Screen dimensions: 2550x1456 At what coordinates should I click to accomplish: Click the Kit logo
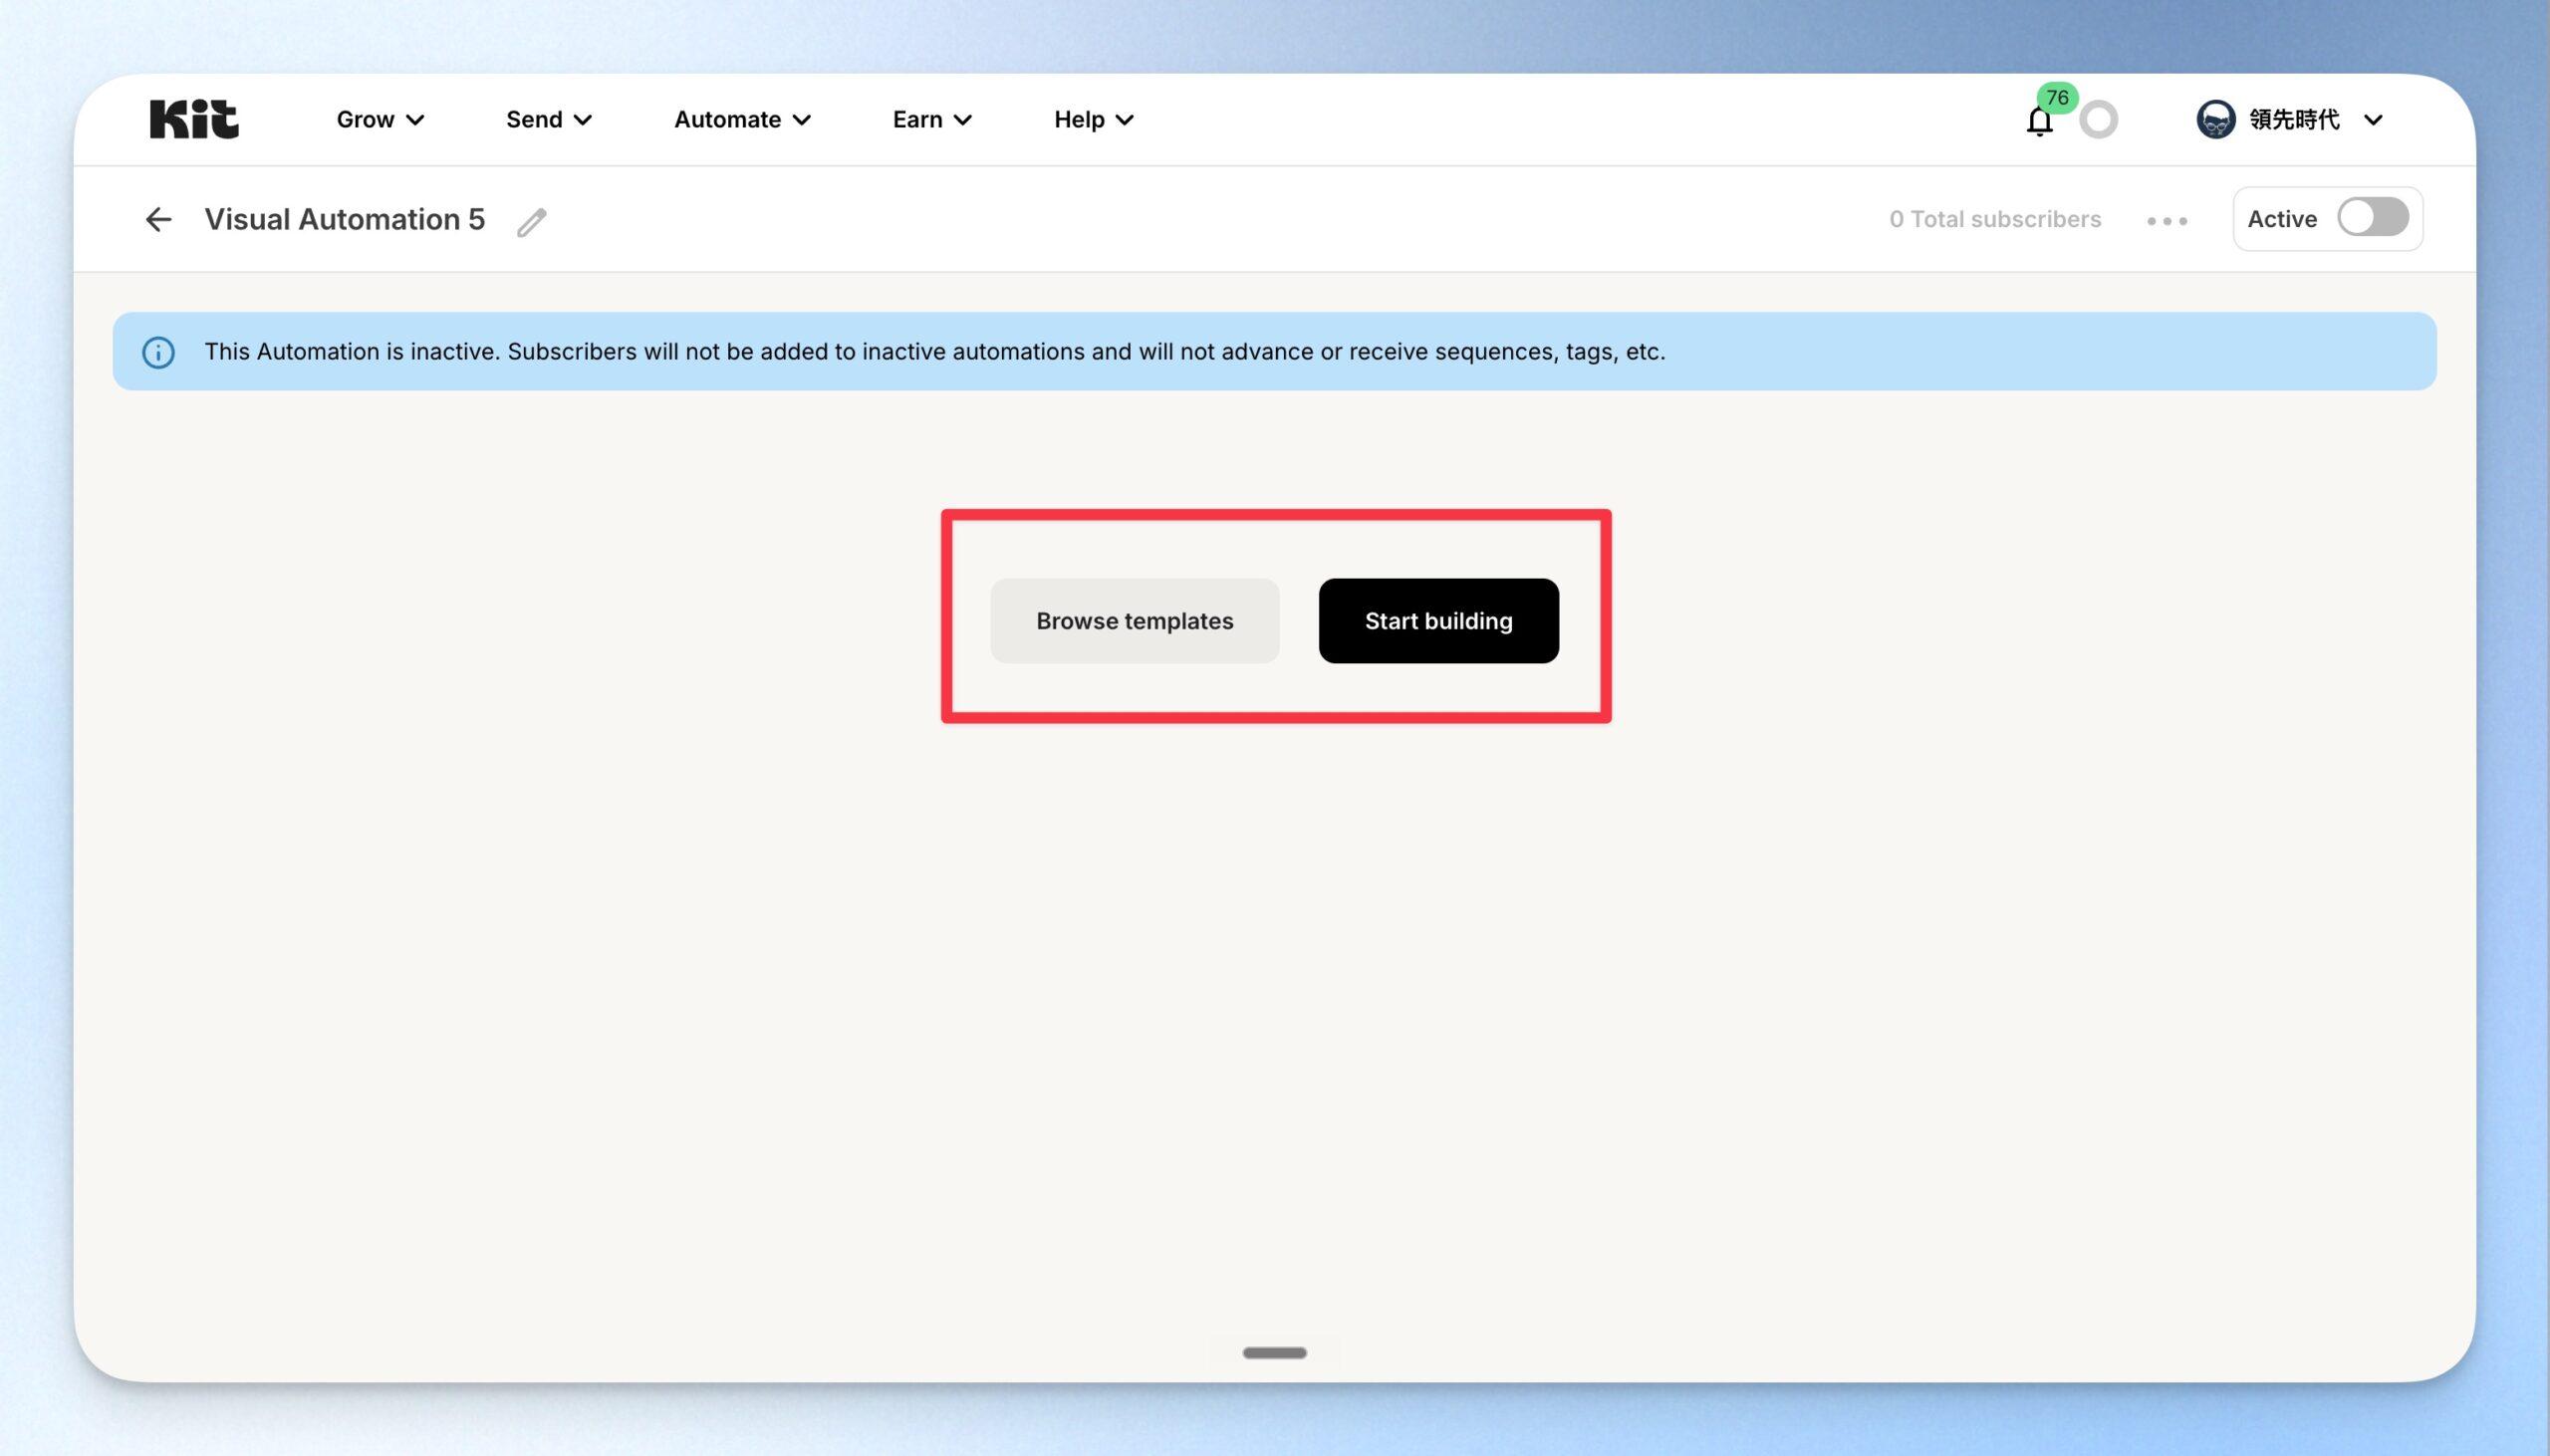194,119
